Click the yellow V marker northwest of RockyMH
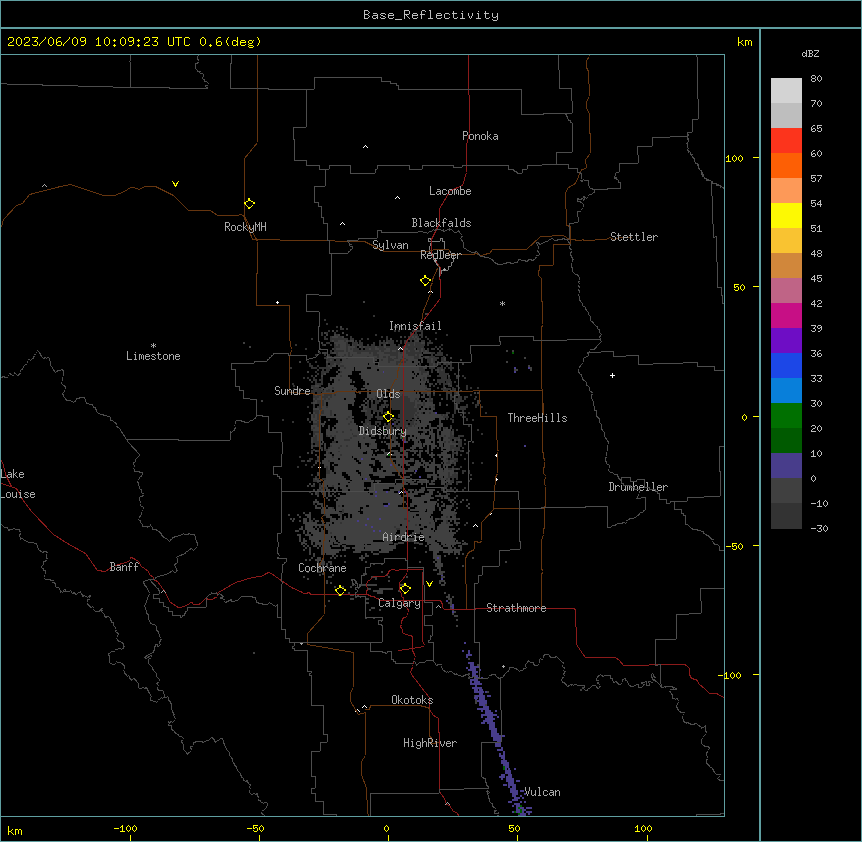 click(x=175, y=184)
